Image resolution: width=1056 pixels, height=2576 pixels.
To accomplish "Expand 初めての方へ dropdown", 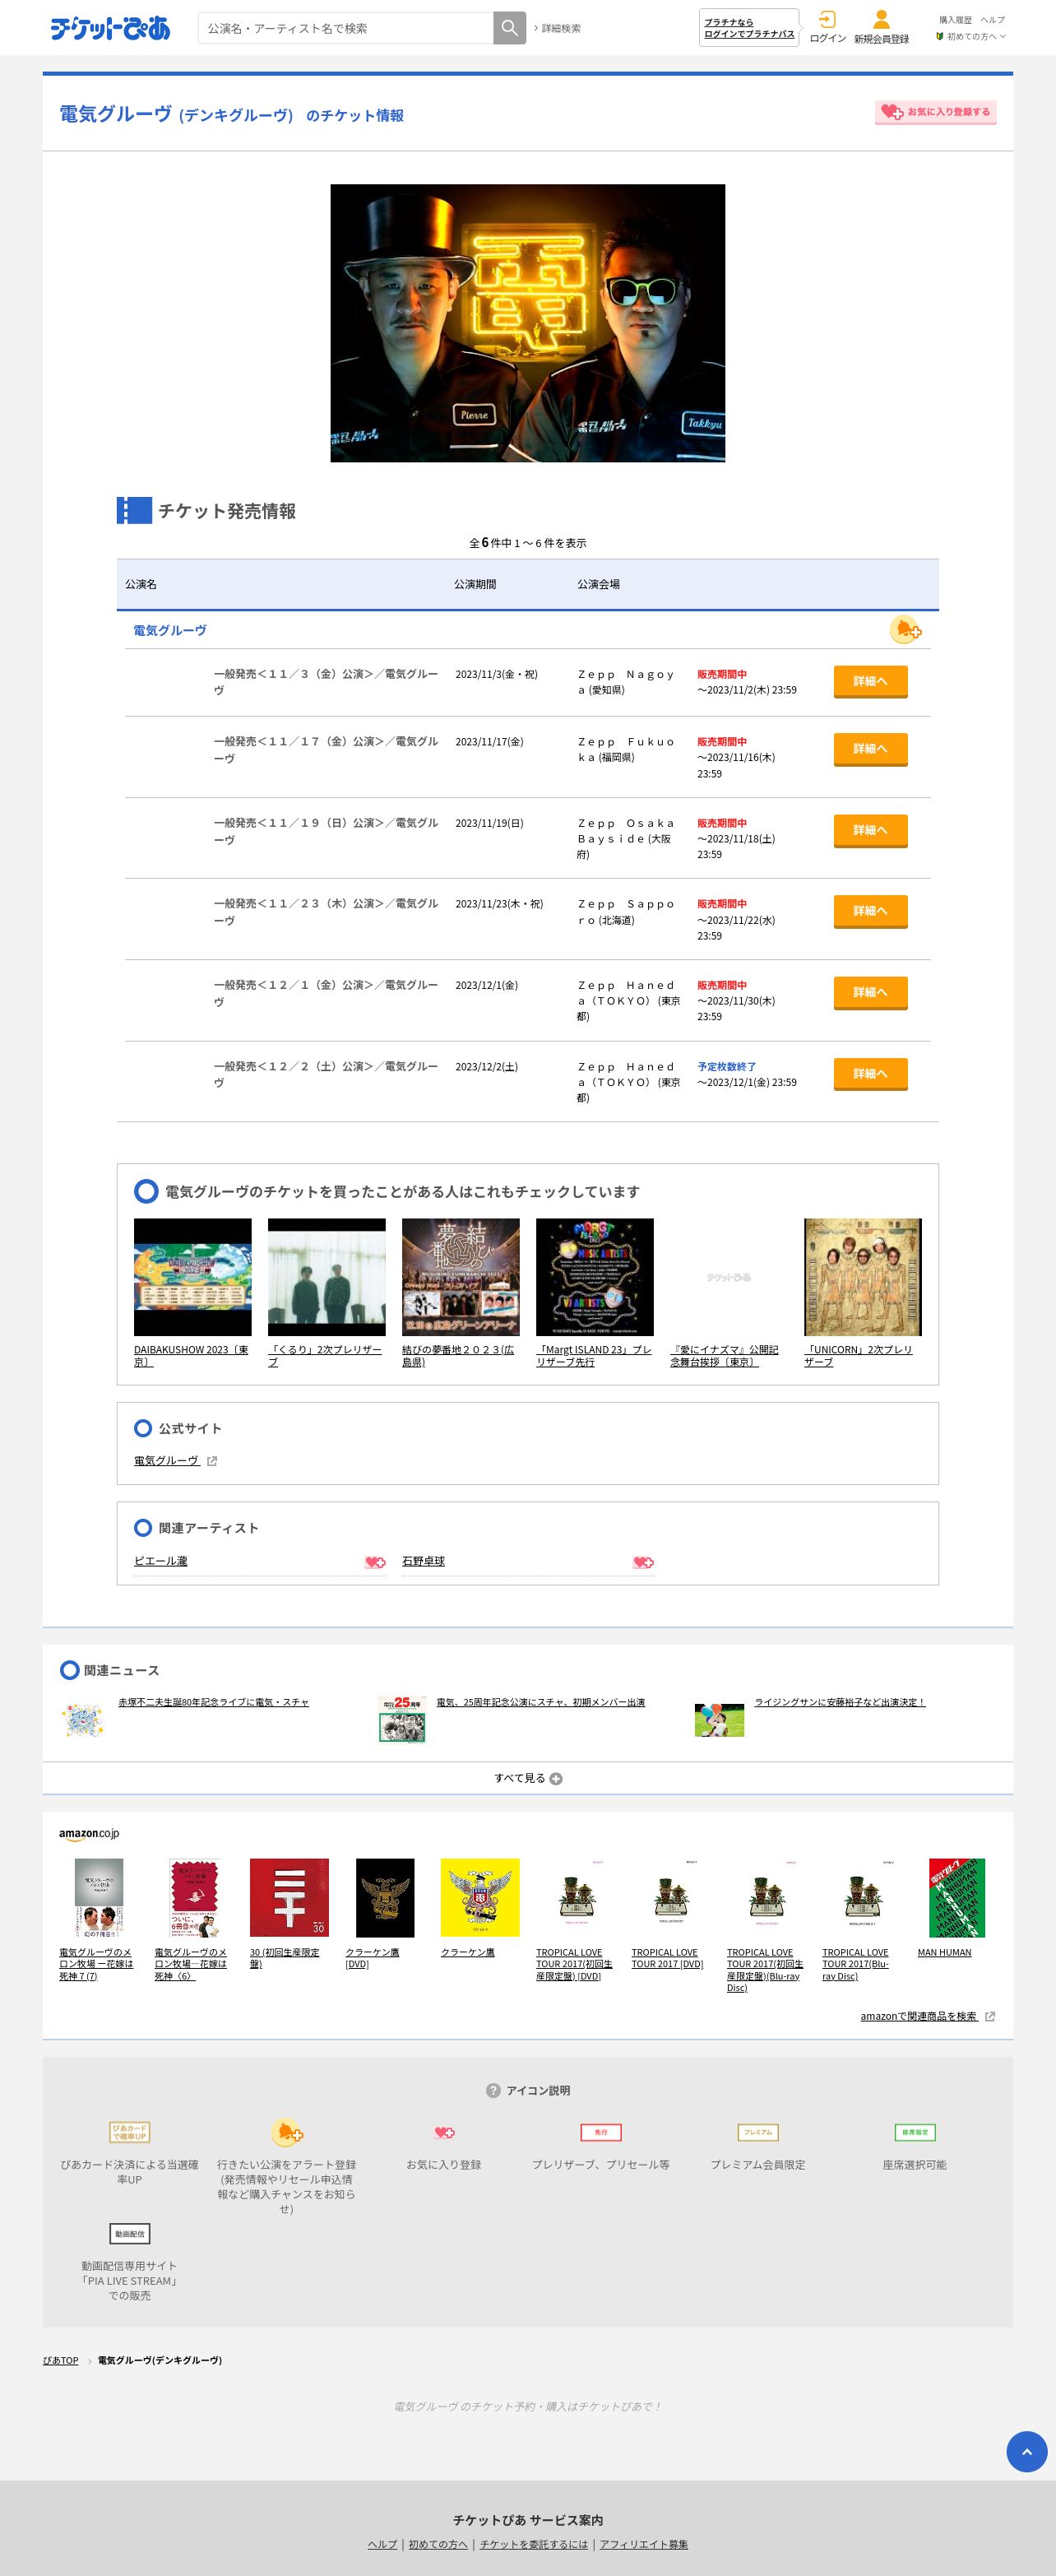I will 971,36.
